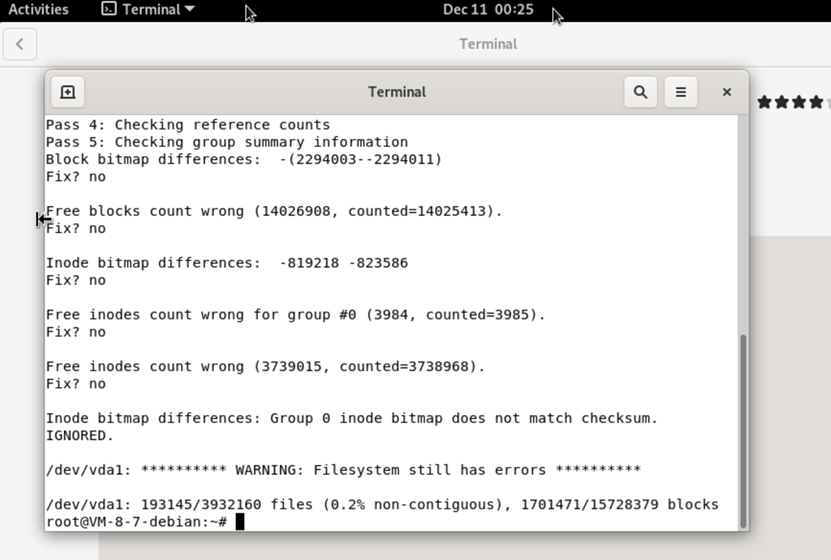
Task: Click 'WARNING: Filesystem still has errors' line
Action: click(343, 470)
